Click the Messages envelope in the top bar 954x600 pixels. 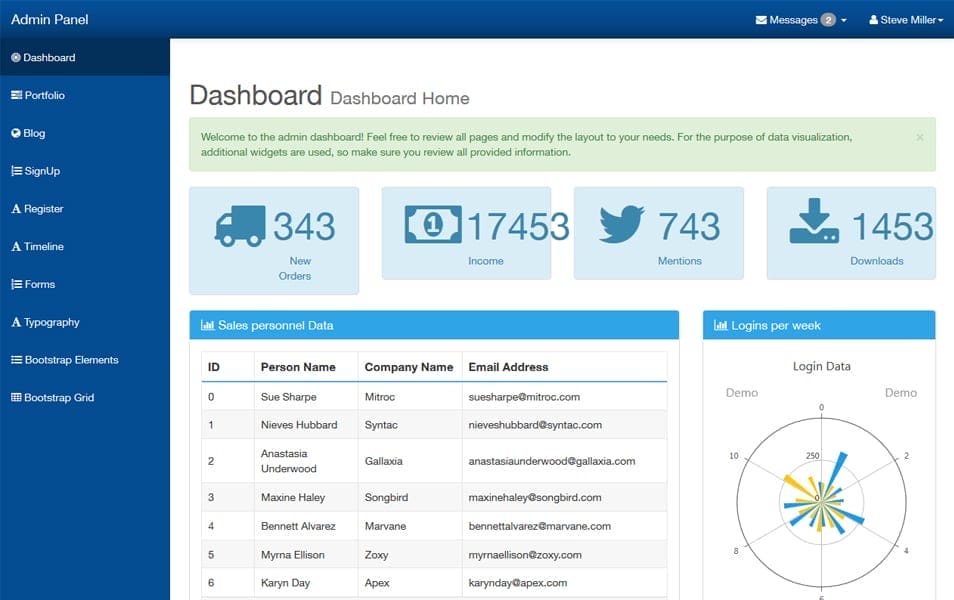pos(761,18)
